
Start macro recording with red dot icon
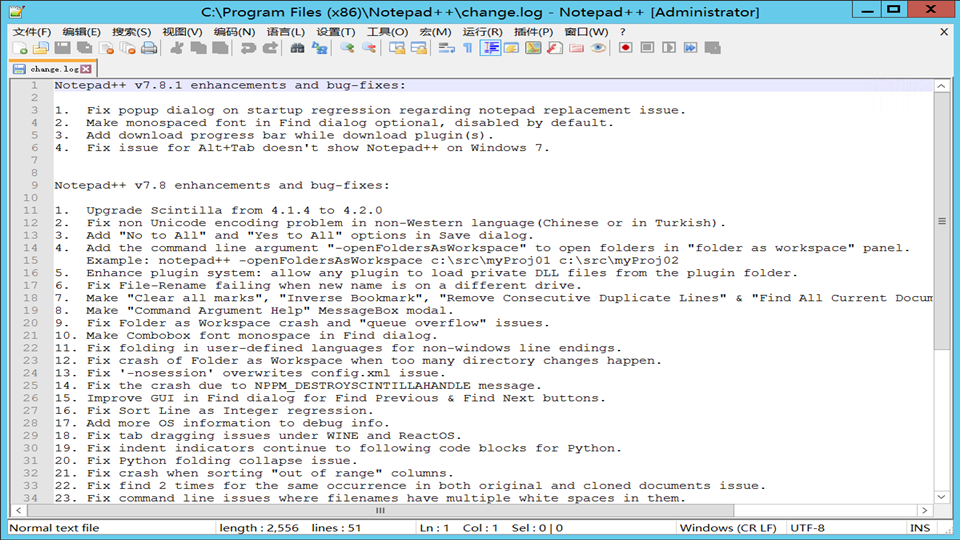625,48
